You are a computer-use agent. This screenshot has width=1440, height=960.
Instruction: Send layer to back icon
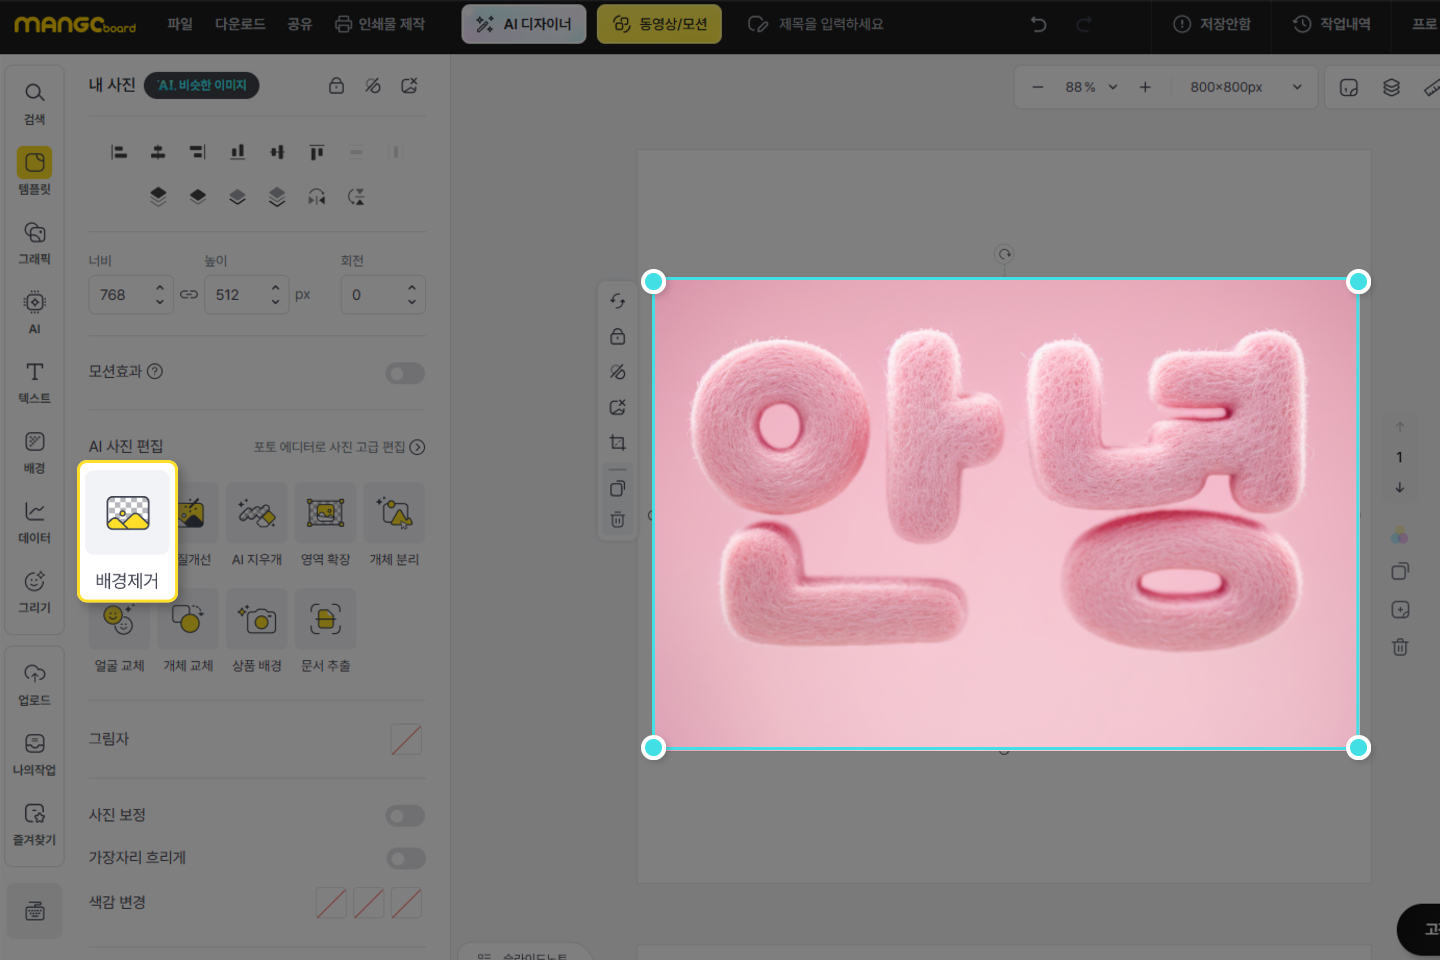277,197
